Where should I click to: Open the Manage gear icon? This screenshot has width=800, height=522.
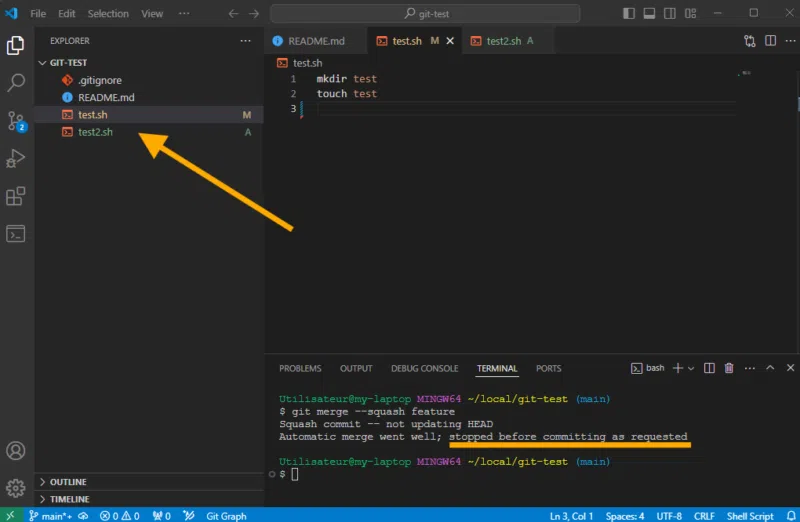[x=16, y=488]
